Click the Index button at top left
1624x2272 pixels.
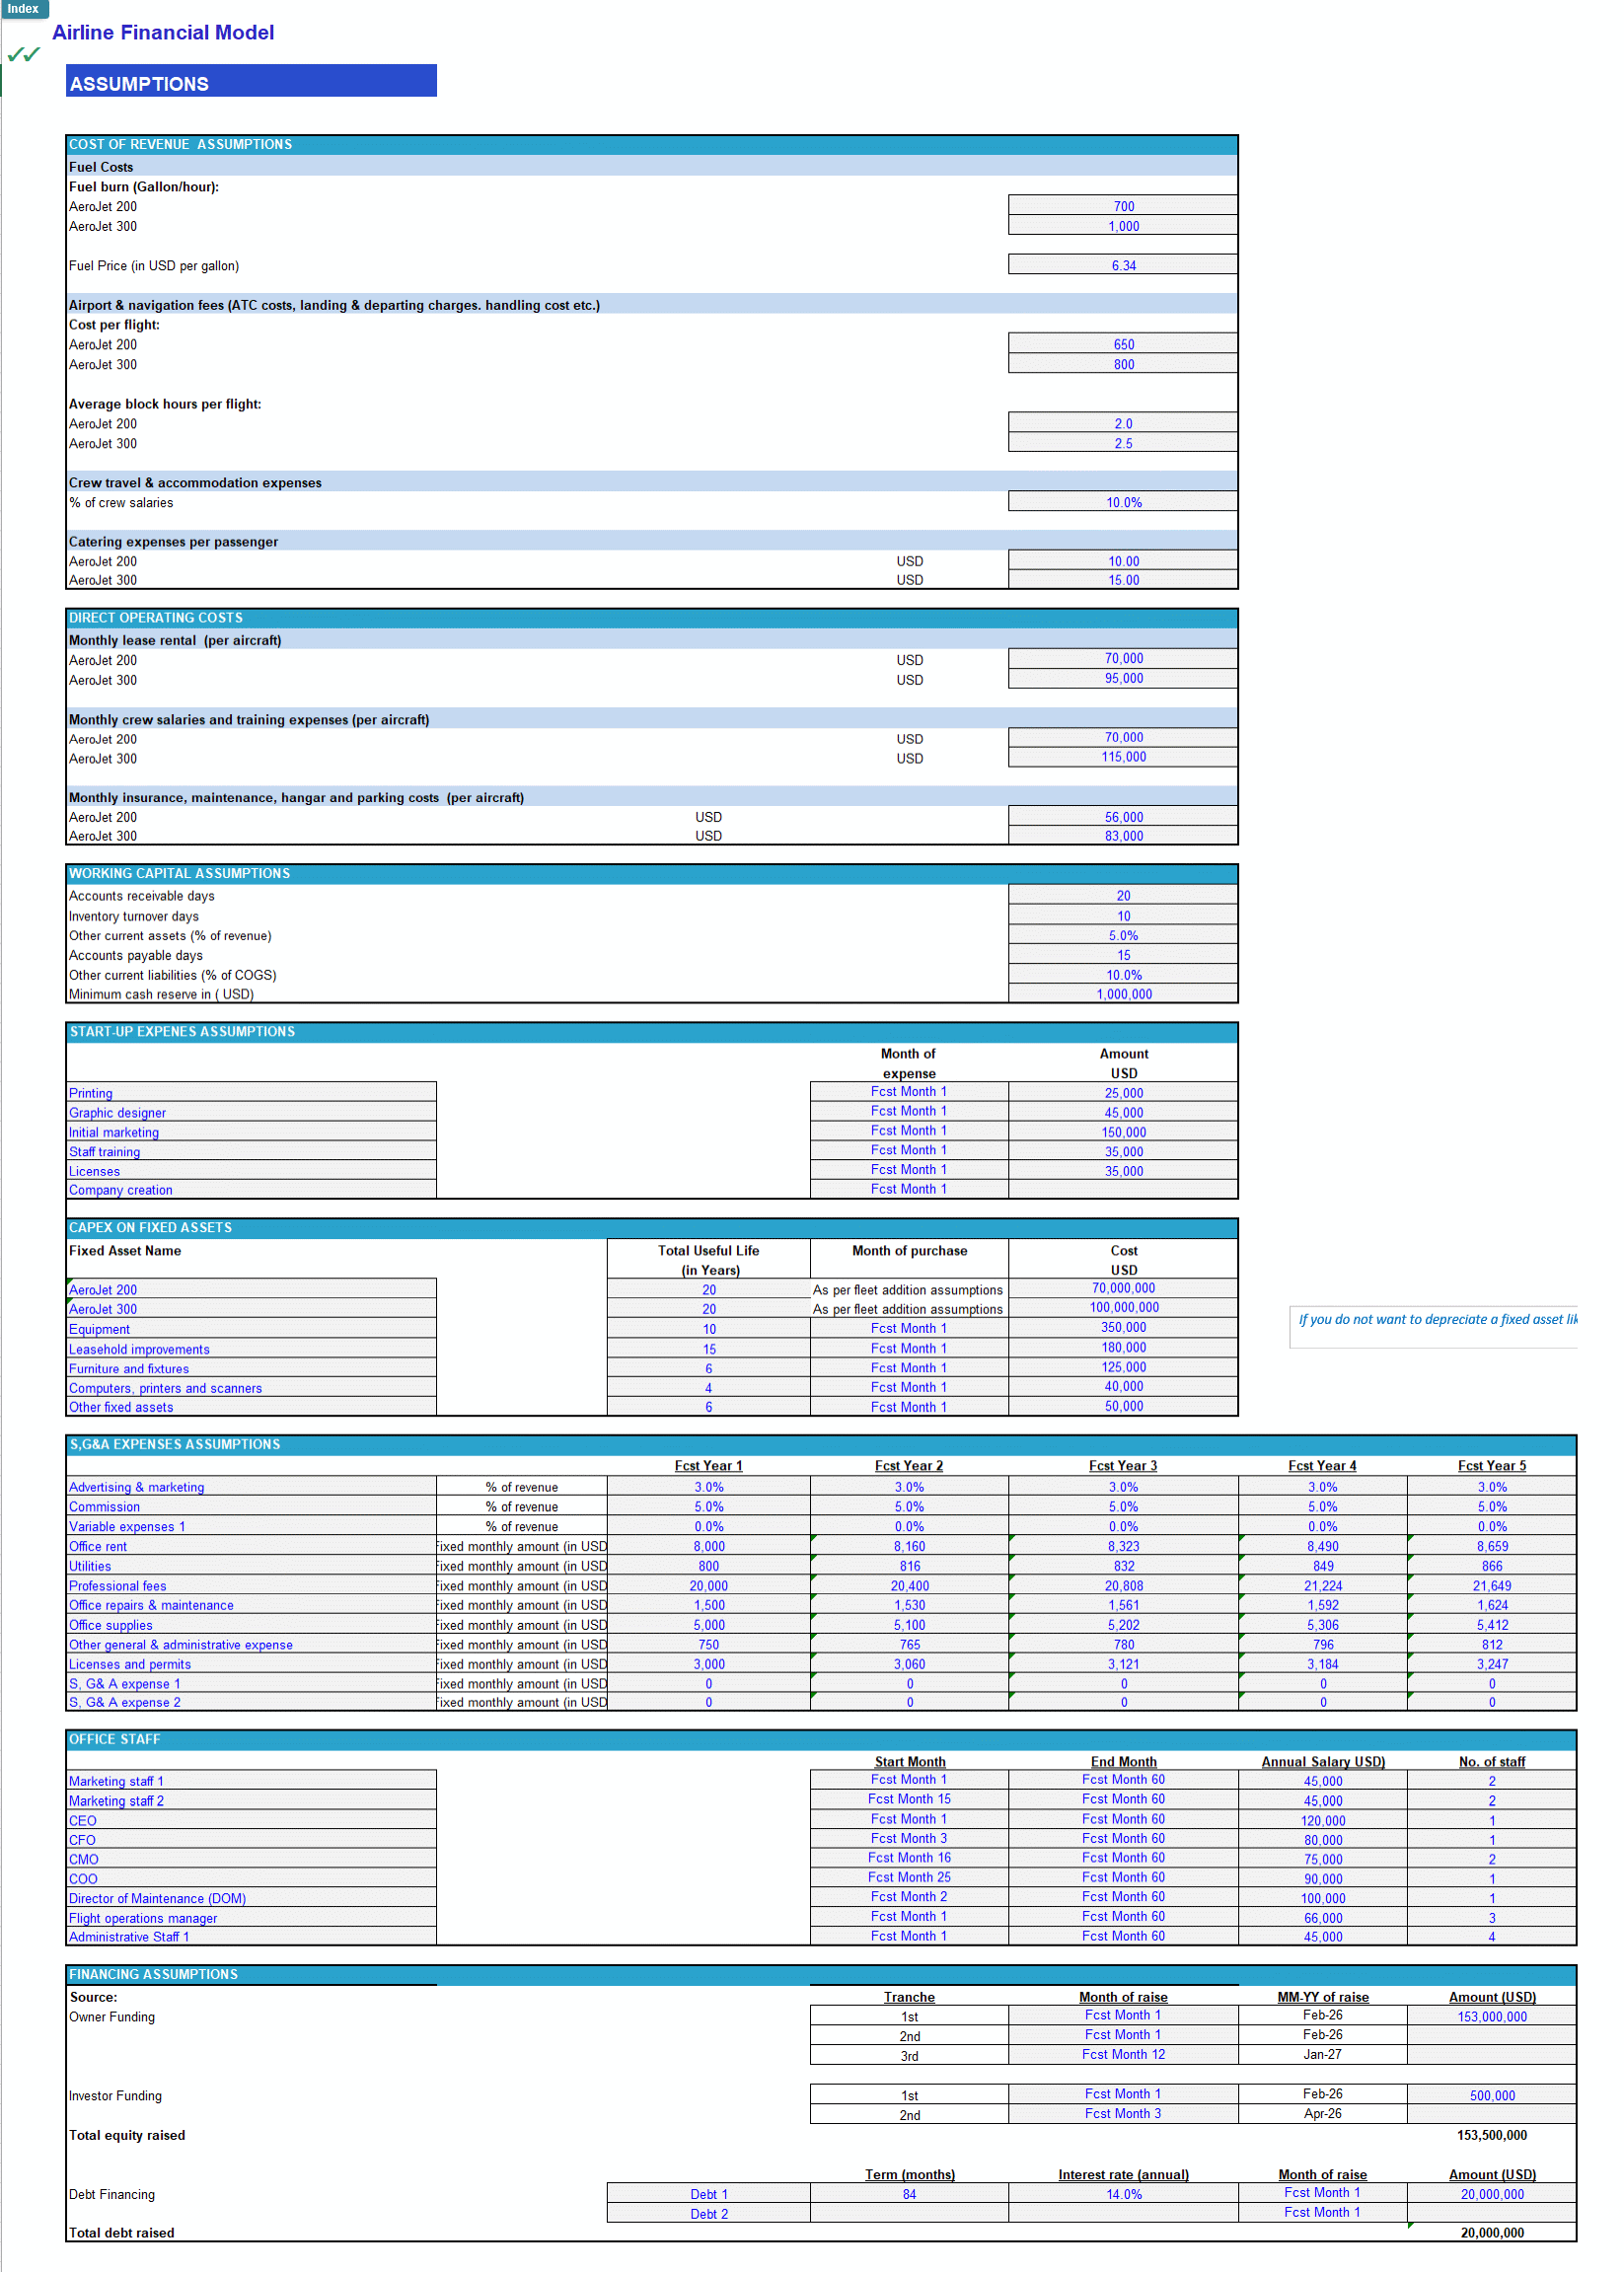click(23, 9)
